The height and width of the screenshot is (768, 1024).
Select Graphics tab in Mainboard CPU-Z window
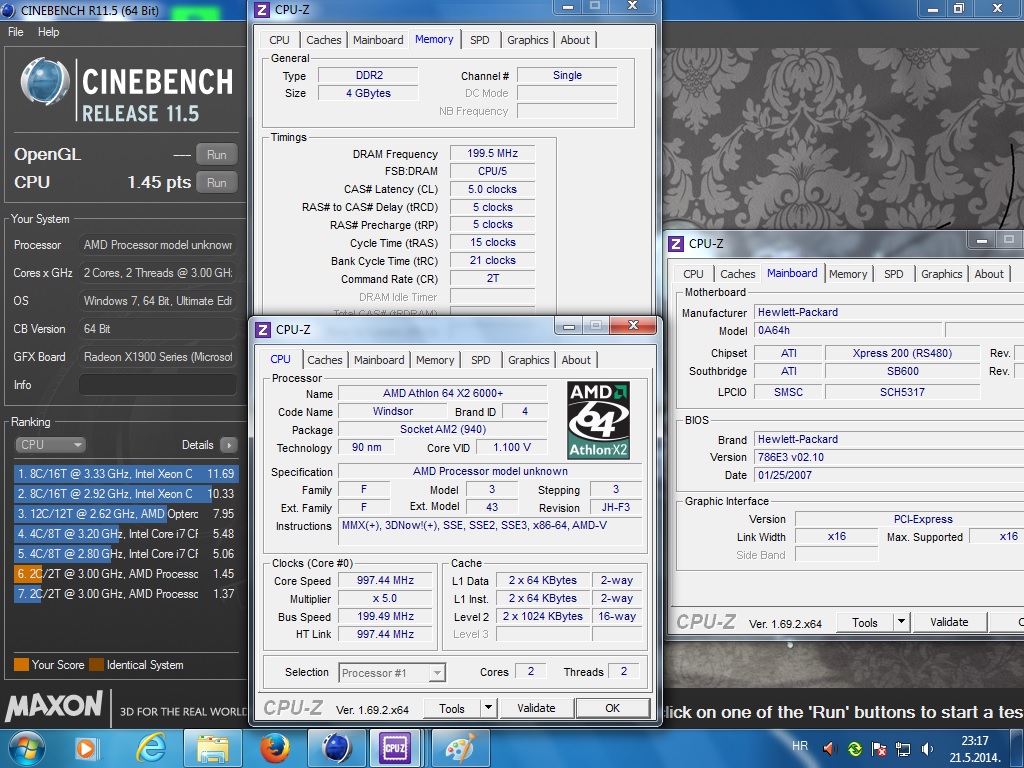pos(942,274)
